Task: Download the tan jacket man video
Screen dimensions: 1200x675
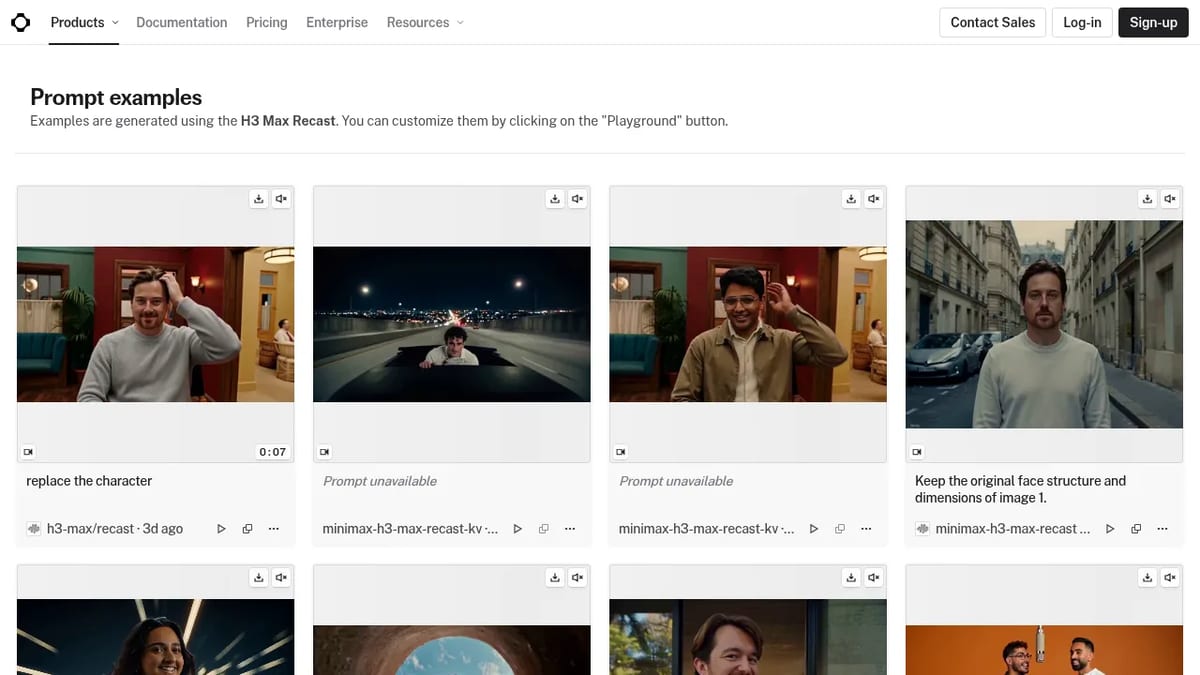Action: [x=851, y=199]
